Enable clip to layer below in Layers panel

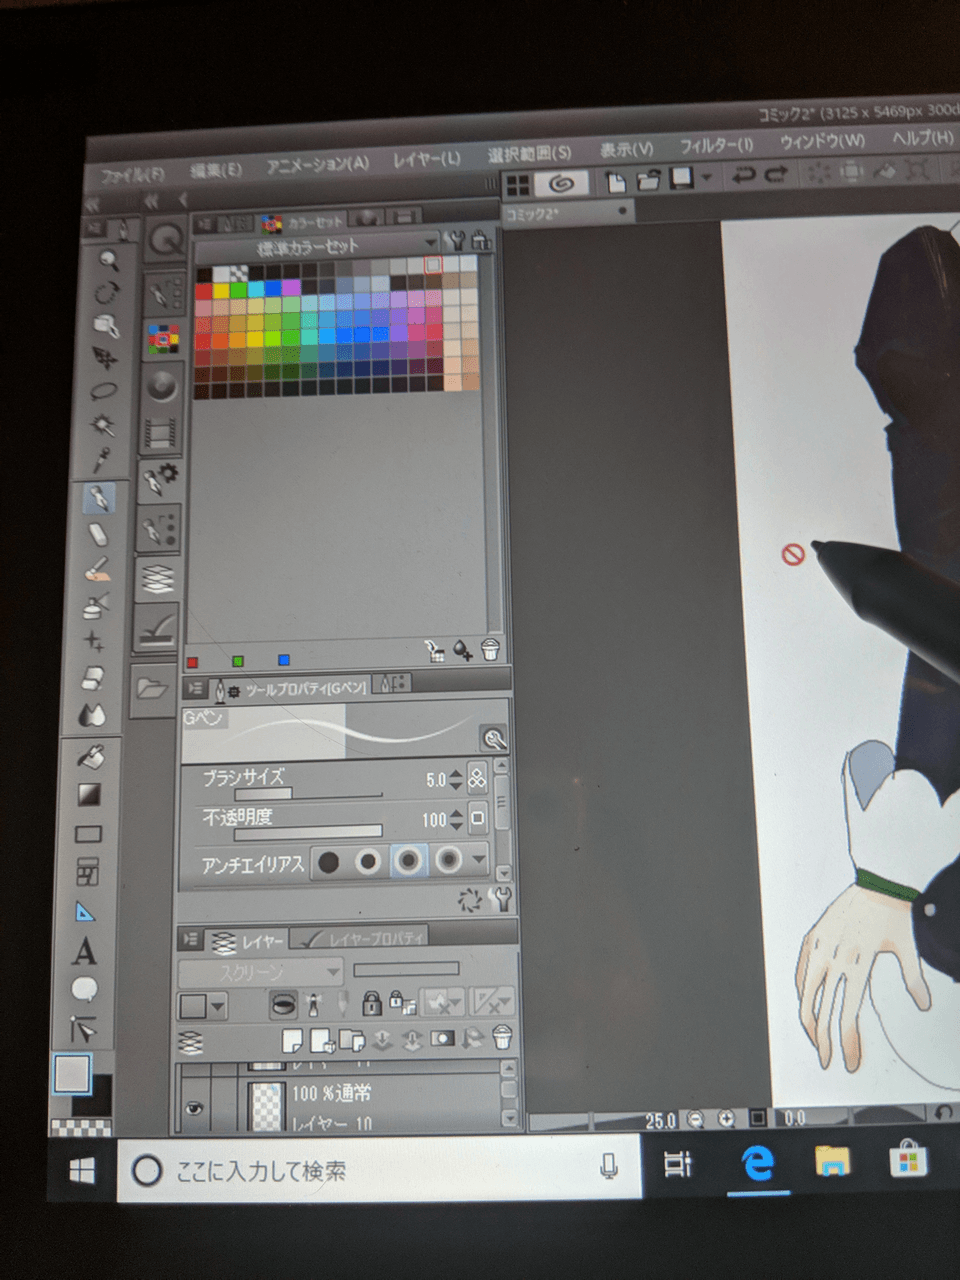coord(284,1003)
